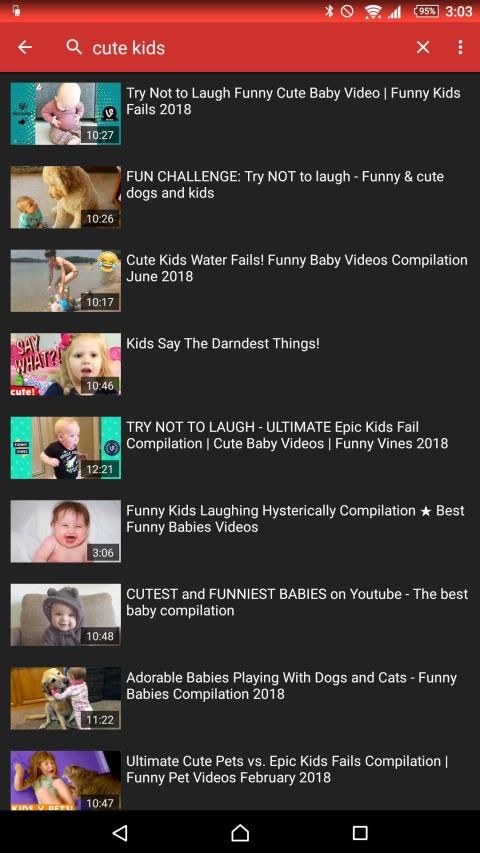
Task: Open thumbnail with 10:17 duration badge
Action: (65, 281)
